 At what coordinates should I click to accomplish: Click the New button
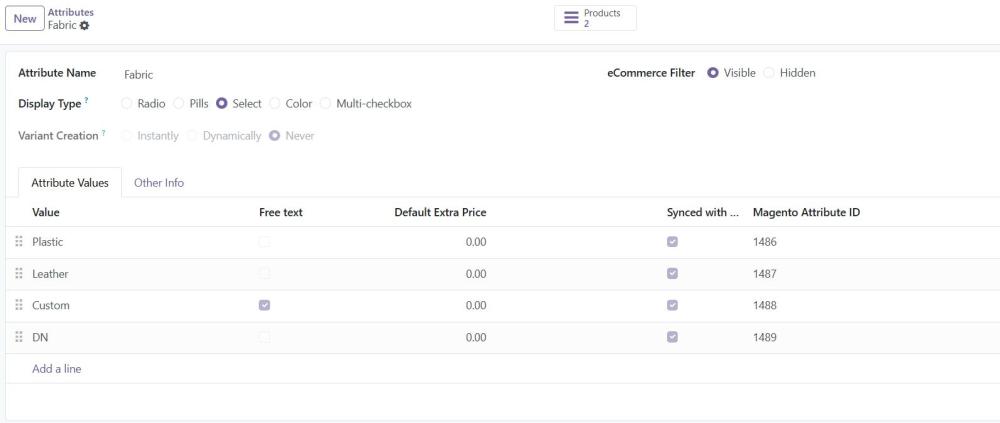(25, 19)
